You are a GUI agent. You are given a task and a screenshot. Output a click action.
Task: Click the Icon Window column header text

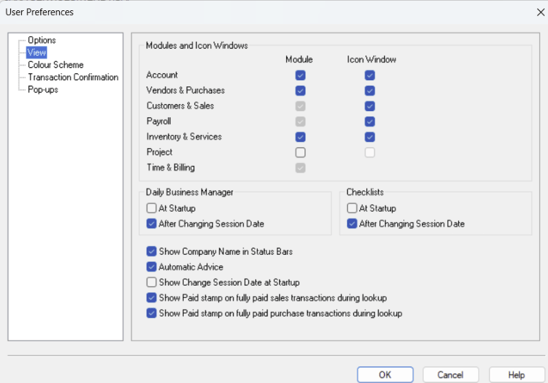pos(372,60)
